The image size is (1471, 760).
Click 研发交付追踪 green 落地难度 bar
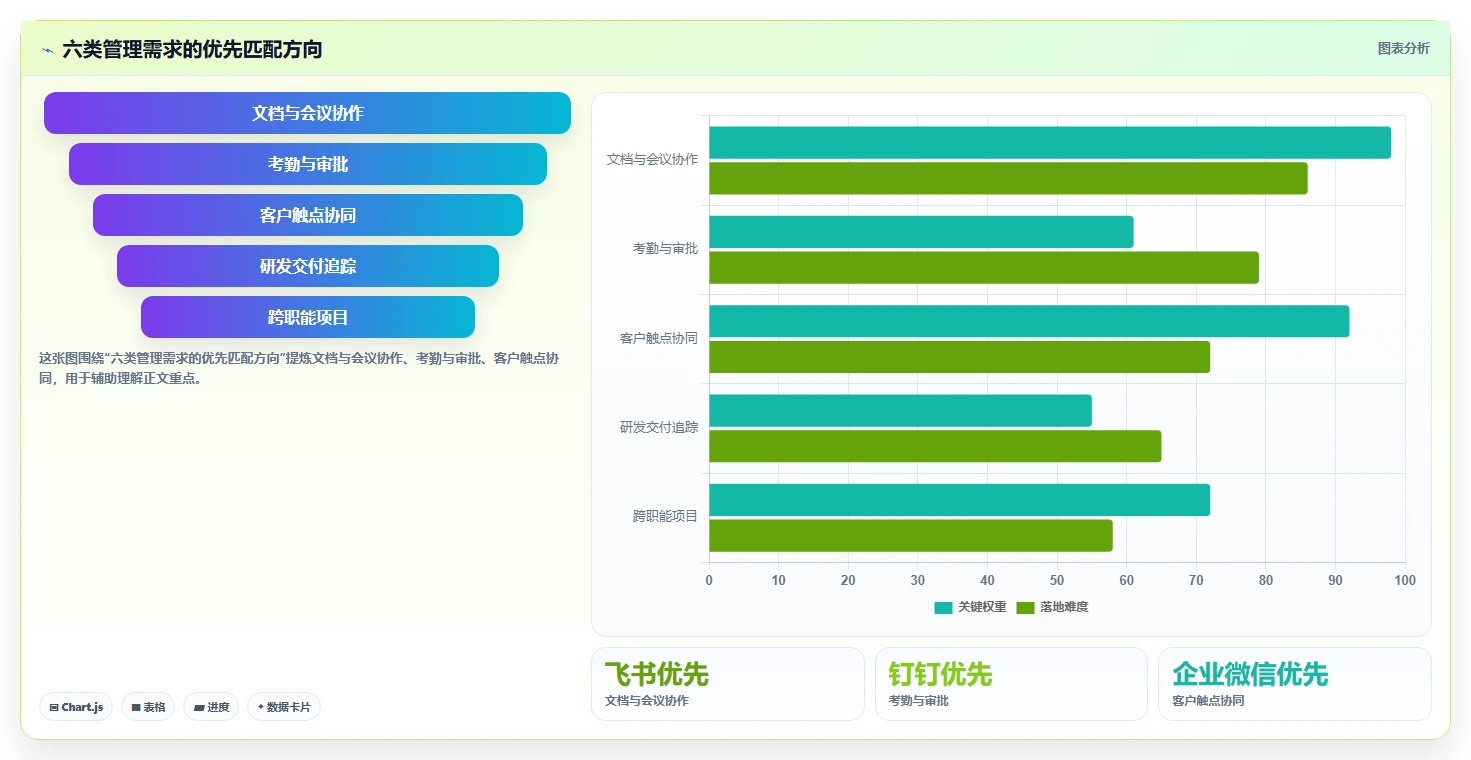[x=935, y=446]
